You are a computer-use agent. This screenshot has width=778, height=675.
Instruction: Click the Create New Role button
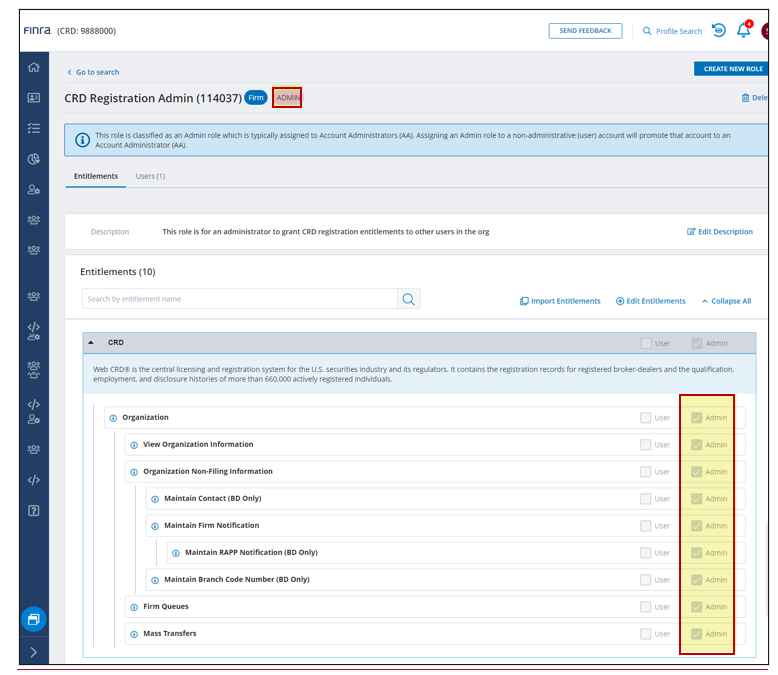[x=732, y=69]
